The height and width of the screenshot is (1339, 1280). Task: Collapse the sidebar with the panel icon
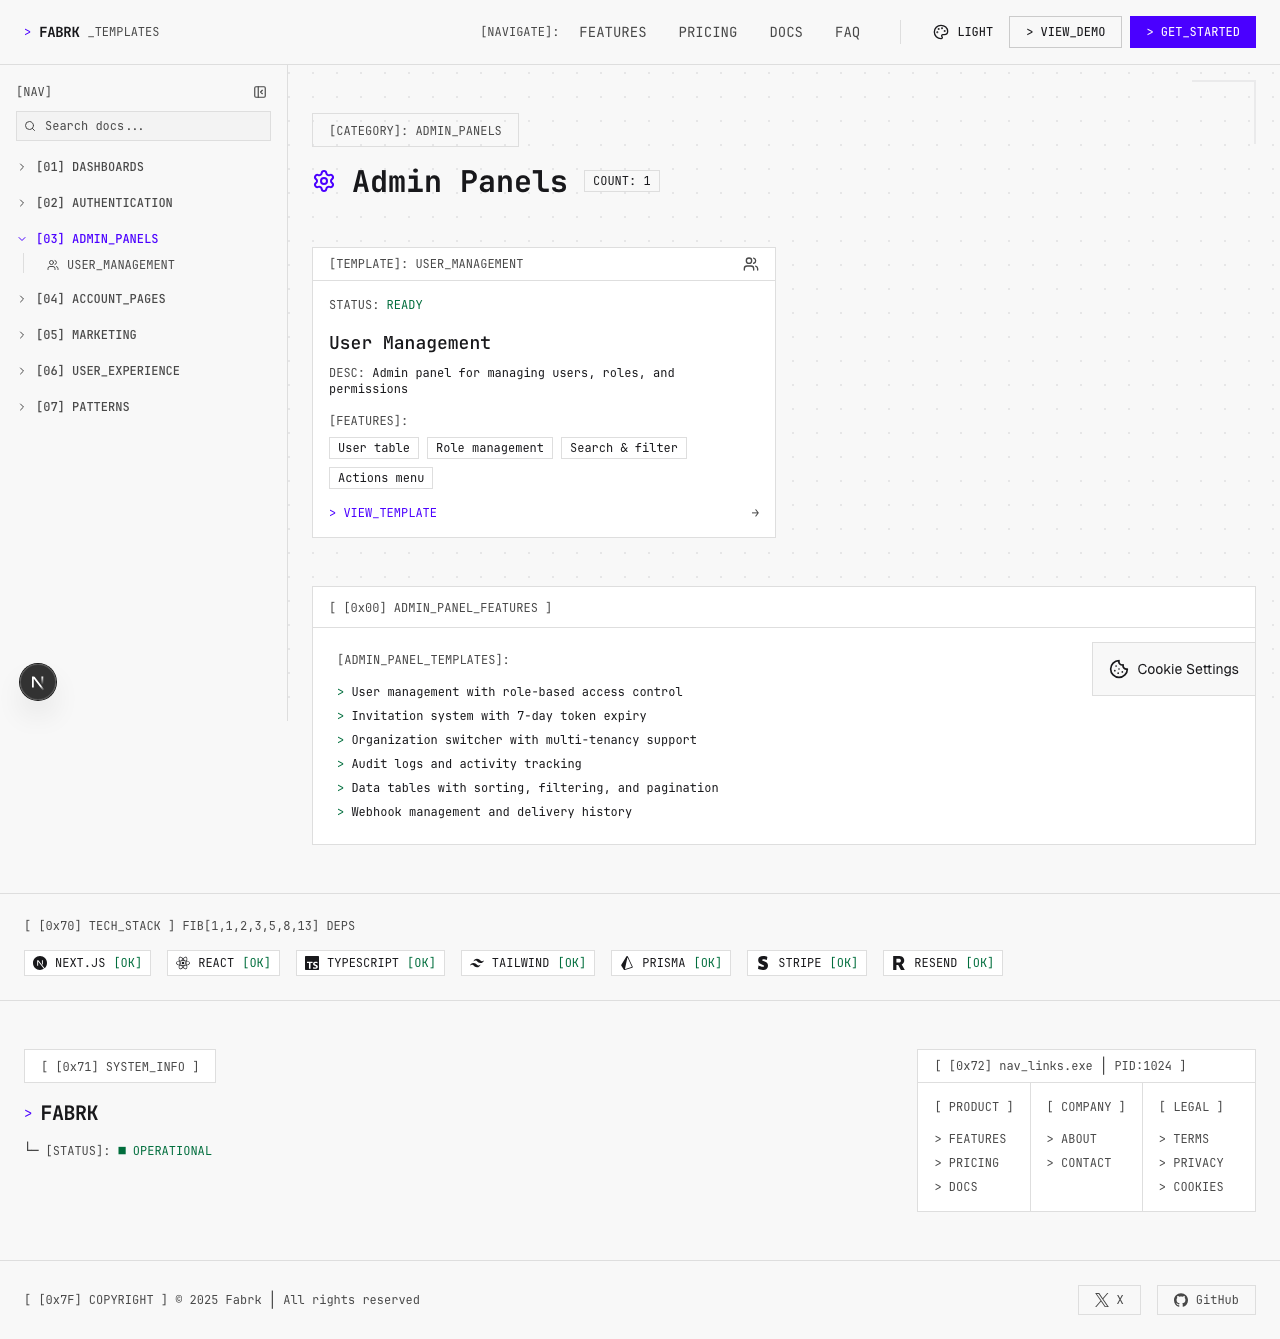tap(260, 92)
